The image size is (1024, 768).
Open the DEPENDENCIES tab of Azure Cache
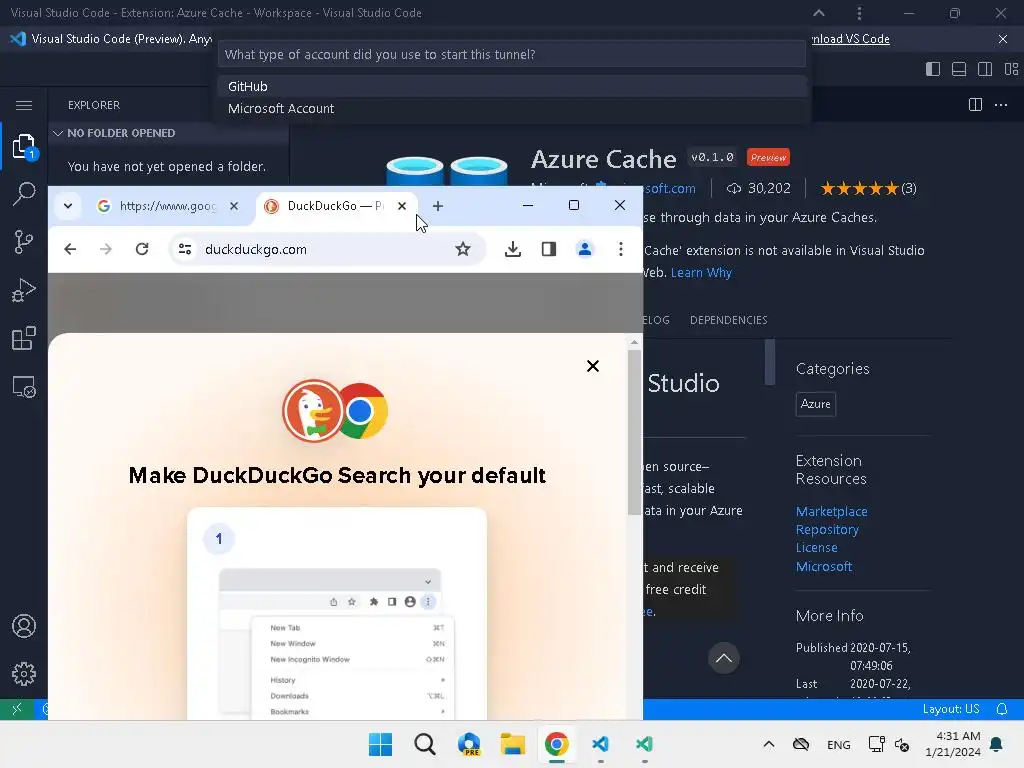tap(728, 320)
